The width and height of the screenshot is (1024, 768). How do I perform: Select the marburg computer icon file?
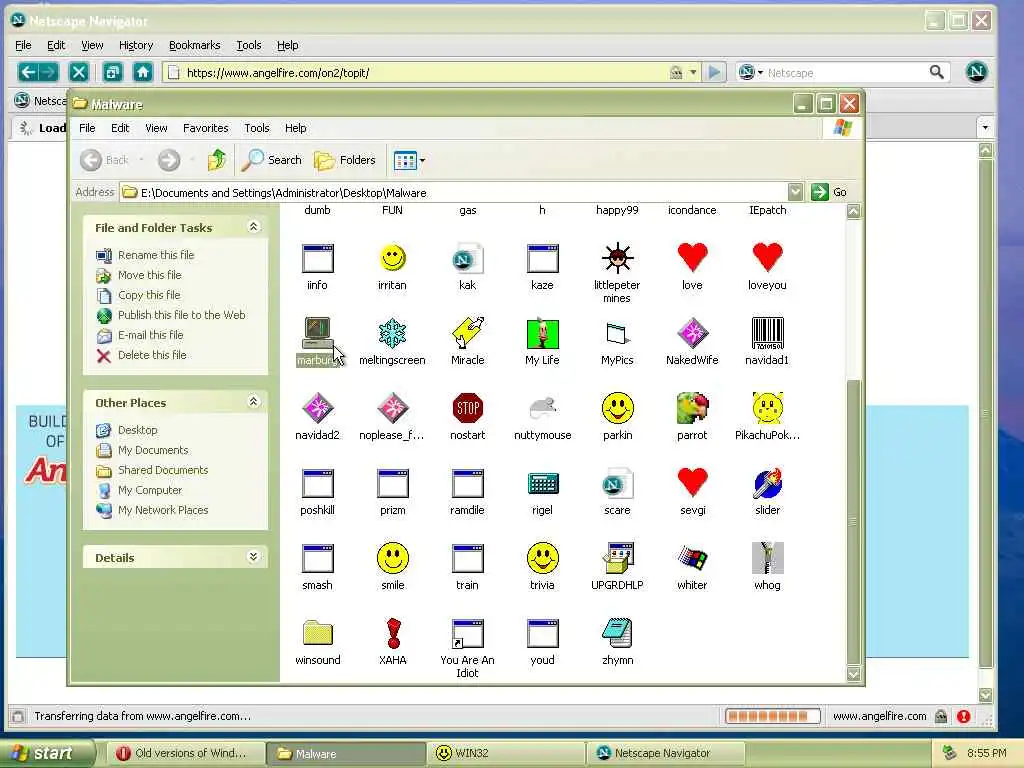click(x=317, y=333)
